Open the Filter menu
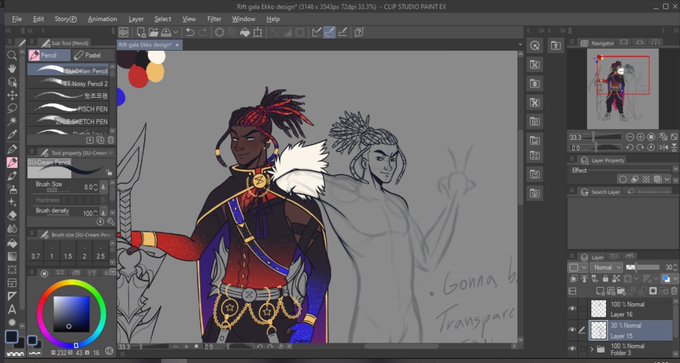The height and width of the screenshot is (363, 680). pos(214,19)
